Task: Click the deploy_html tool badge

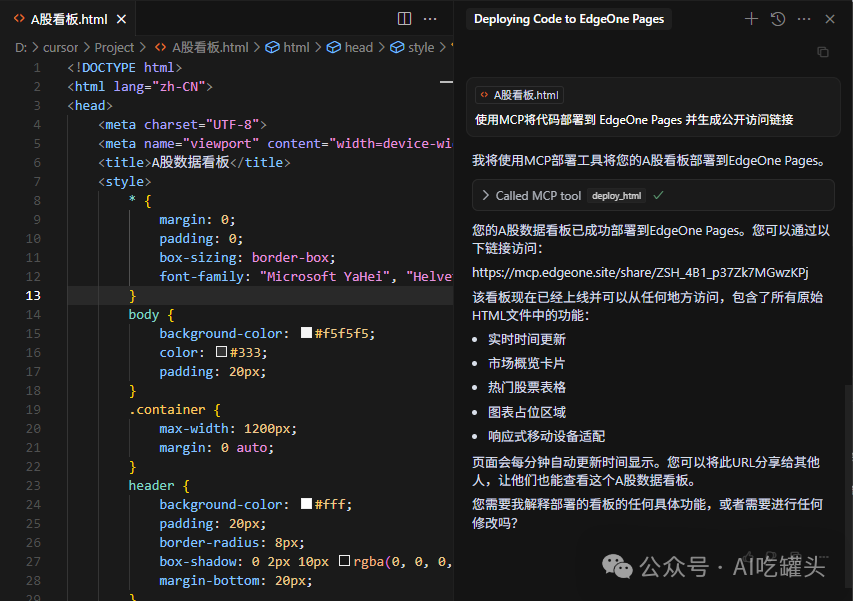Action: click(616, 196)
